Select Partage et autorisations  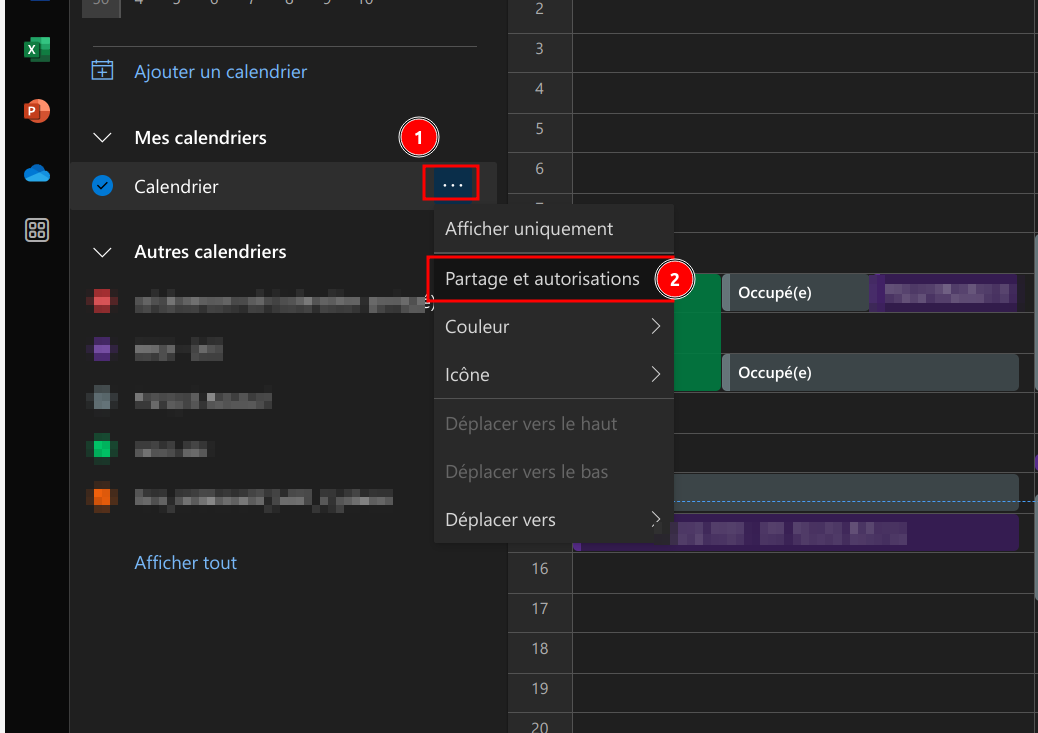pyautogui.click(x=542, y=279)
